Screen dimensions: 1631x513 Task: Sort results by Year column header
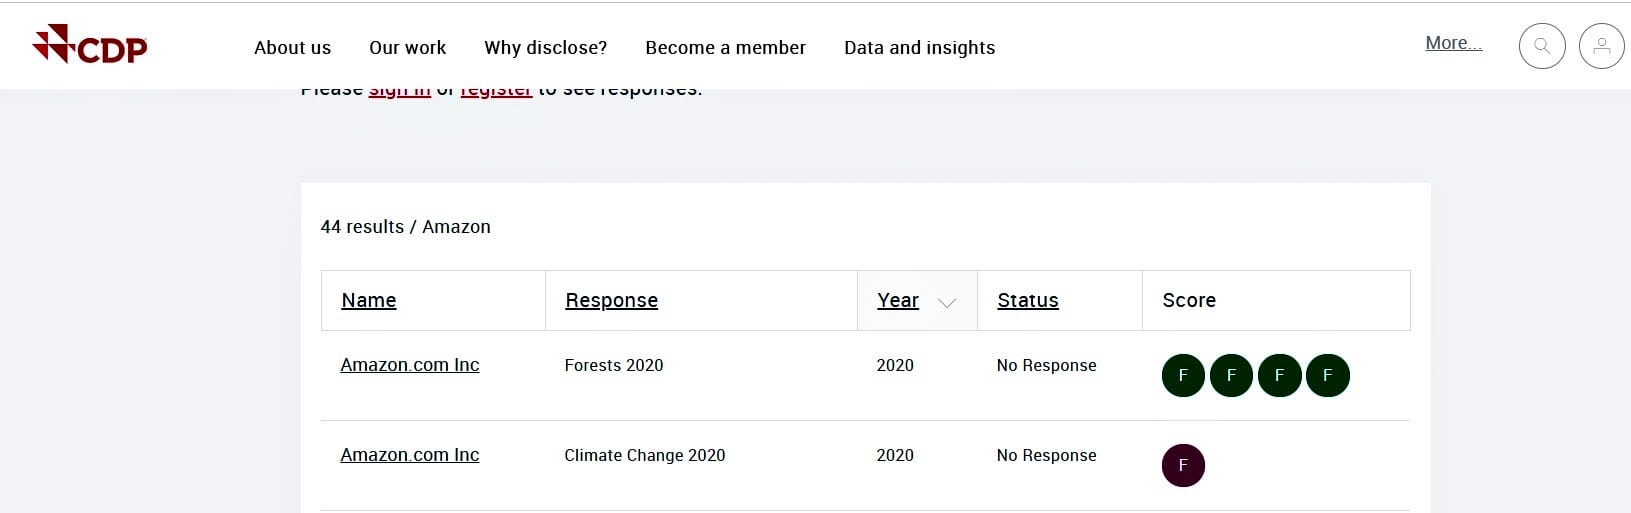[897, 300]
